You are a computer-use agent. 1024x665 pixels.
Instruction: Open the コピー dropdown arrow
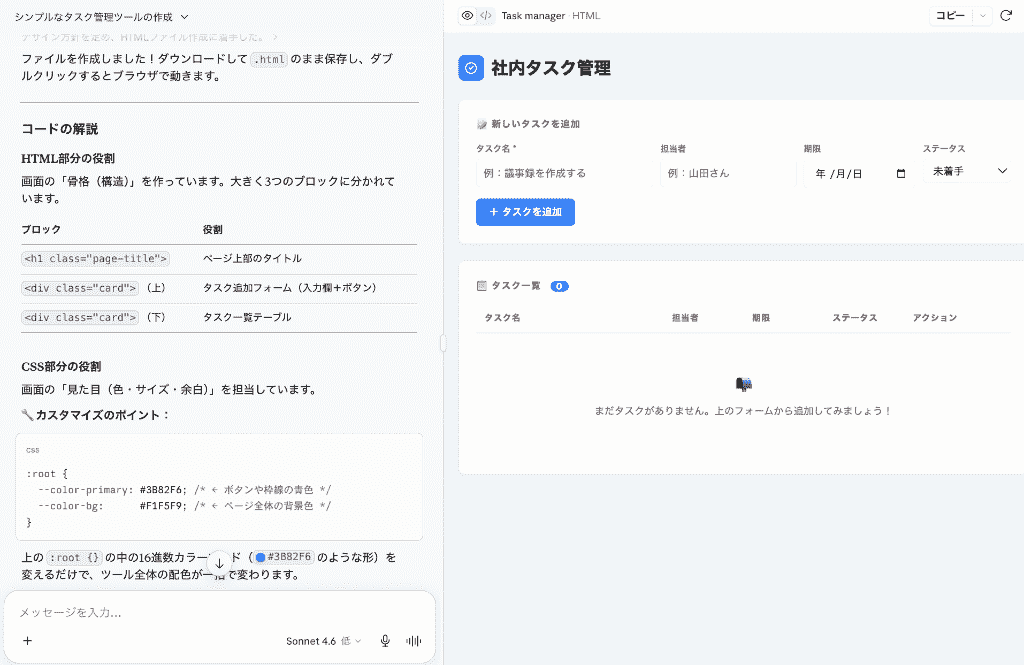pos(982,16)
